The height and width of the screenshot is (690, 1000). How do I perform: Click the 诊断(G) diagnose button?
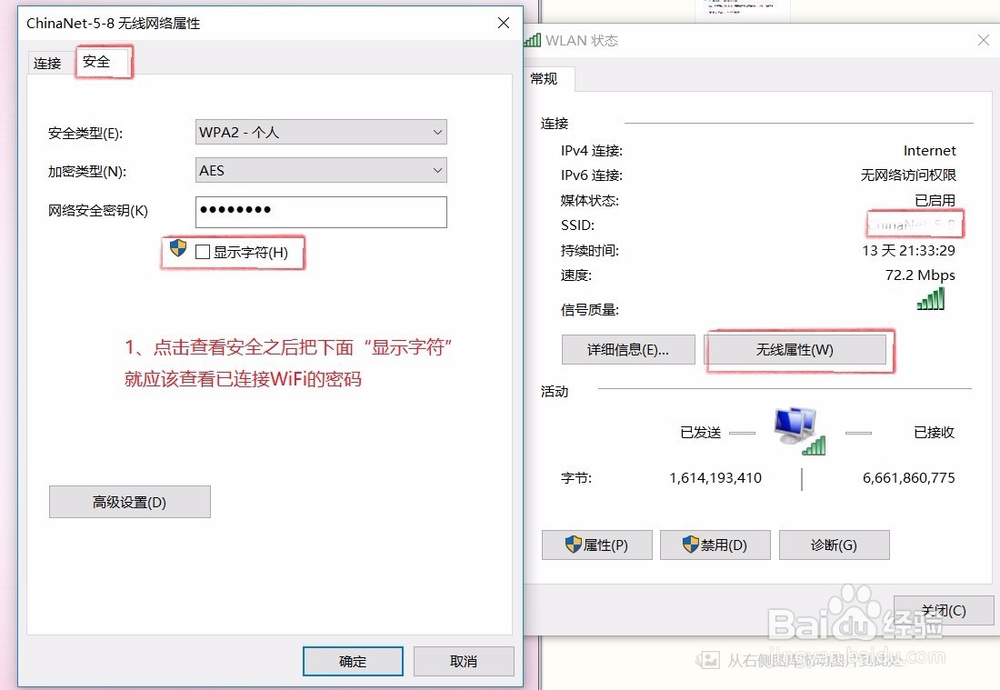coord(834,545)
